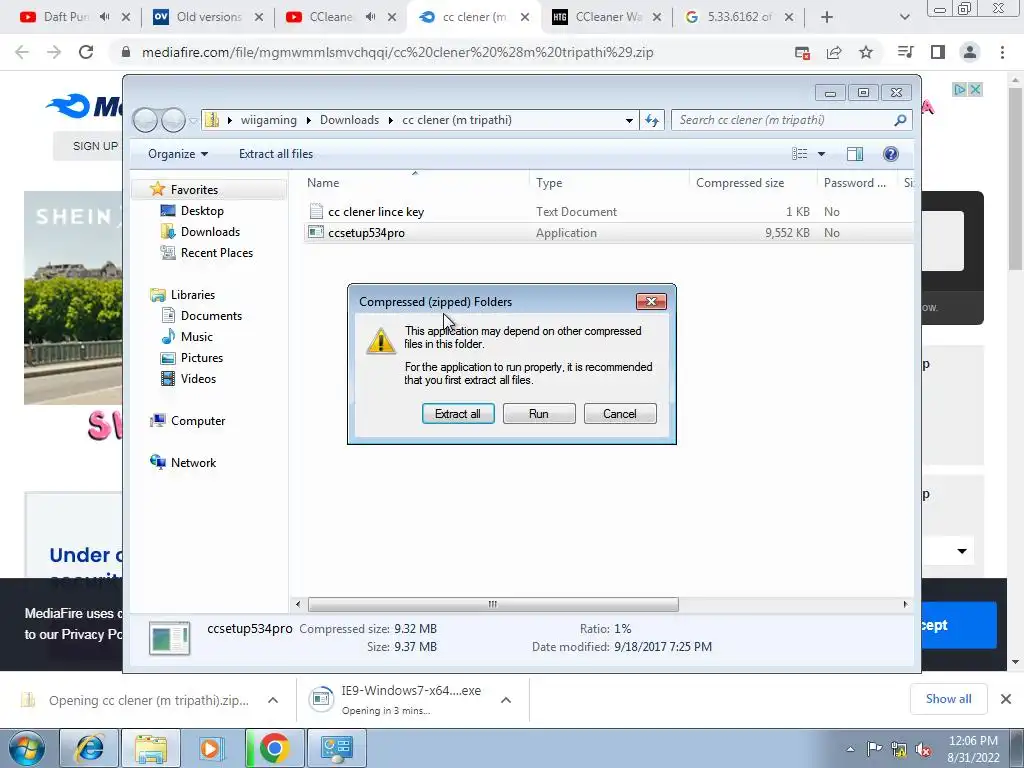Expand options for cc clener zip download

point(273,700)
